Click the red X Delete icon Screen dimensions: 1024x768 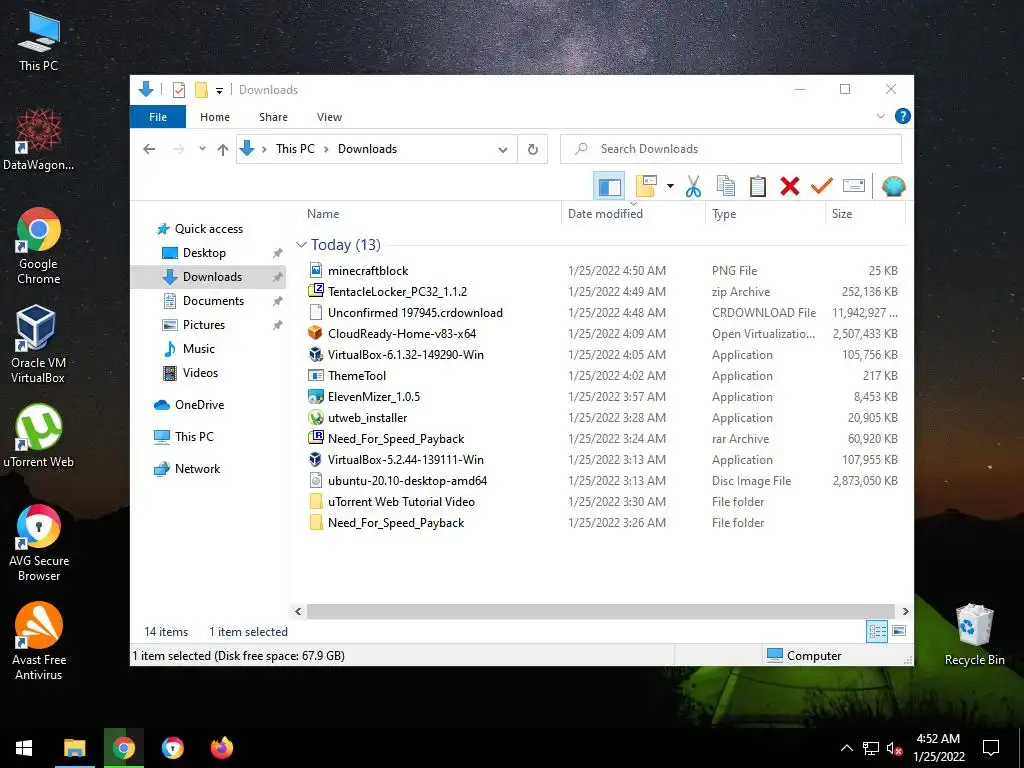coord(790,186)
